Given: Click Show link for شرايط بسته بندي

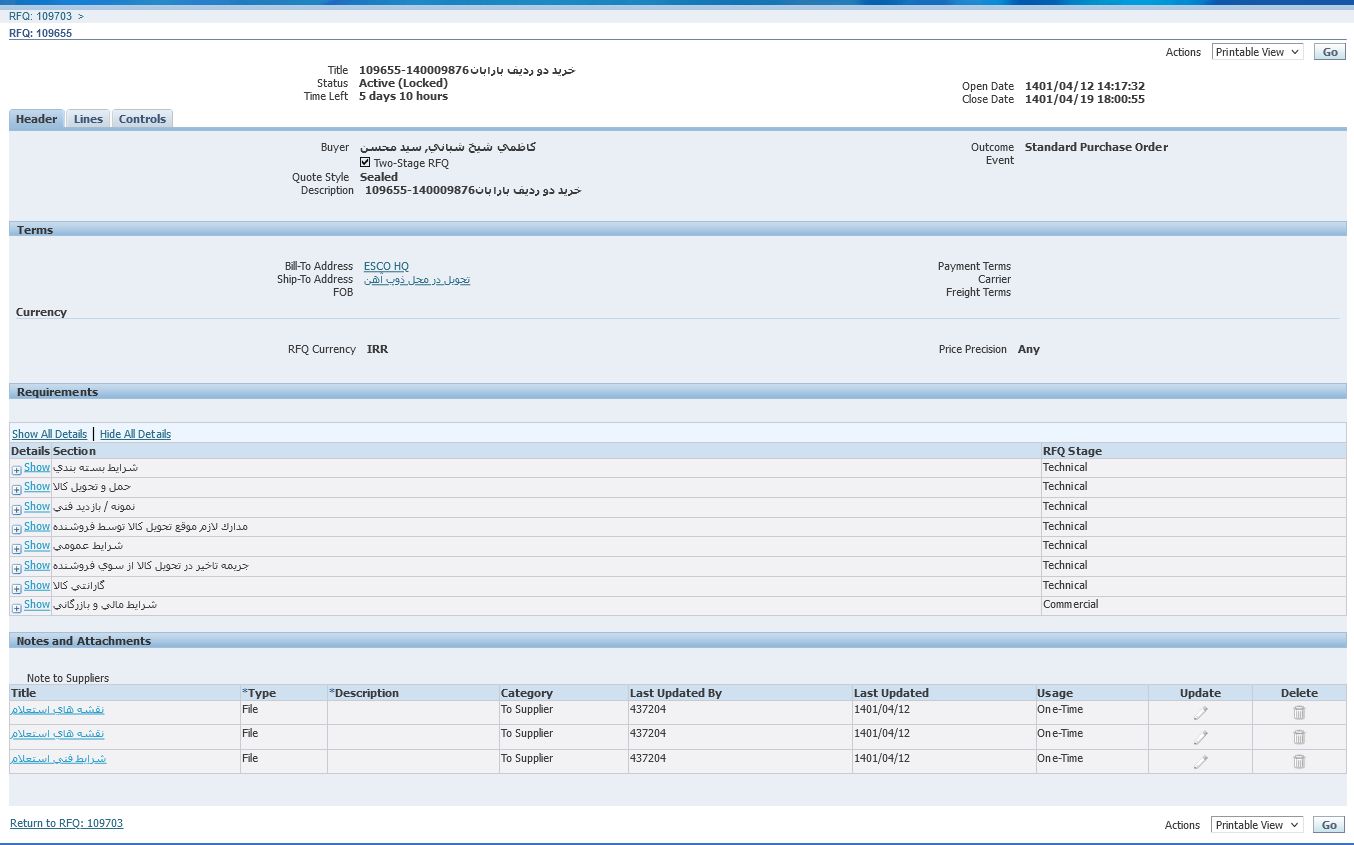Looking at the screenshot, I should point(37,467).
